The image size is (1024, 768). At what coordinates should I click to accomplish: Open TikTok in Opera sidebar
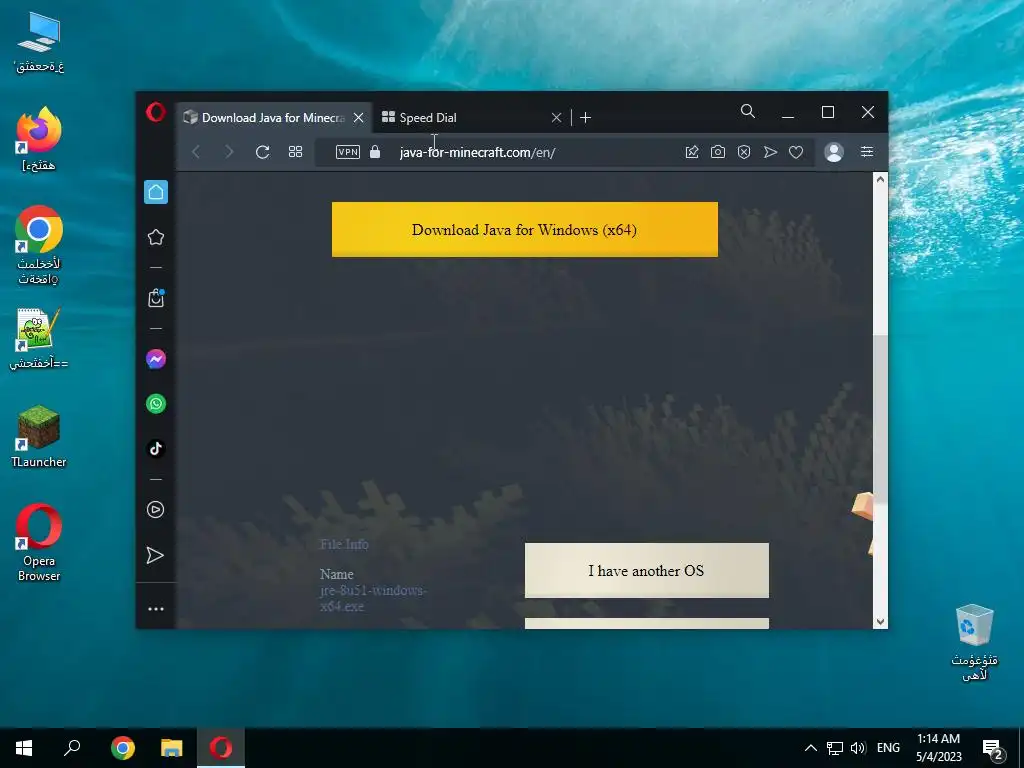tap(156, 449)
